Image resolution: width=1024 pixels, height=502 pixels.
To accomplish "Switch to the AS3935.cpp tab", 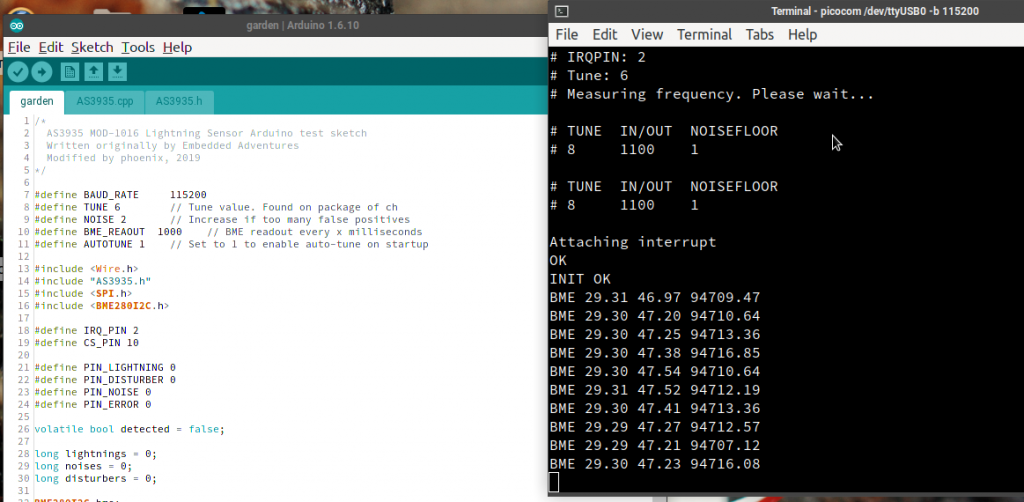I will pyautogui.click(x=104, y=102).
